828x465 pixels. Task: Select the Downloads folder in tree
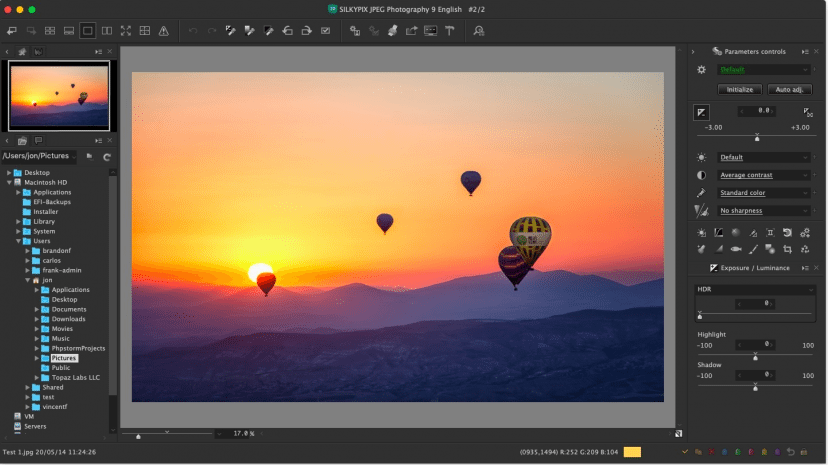click(x=68, y=319)
